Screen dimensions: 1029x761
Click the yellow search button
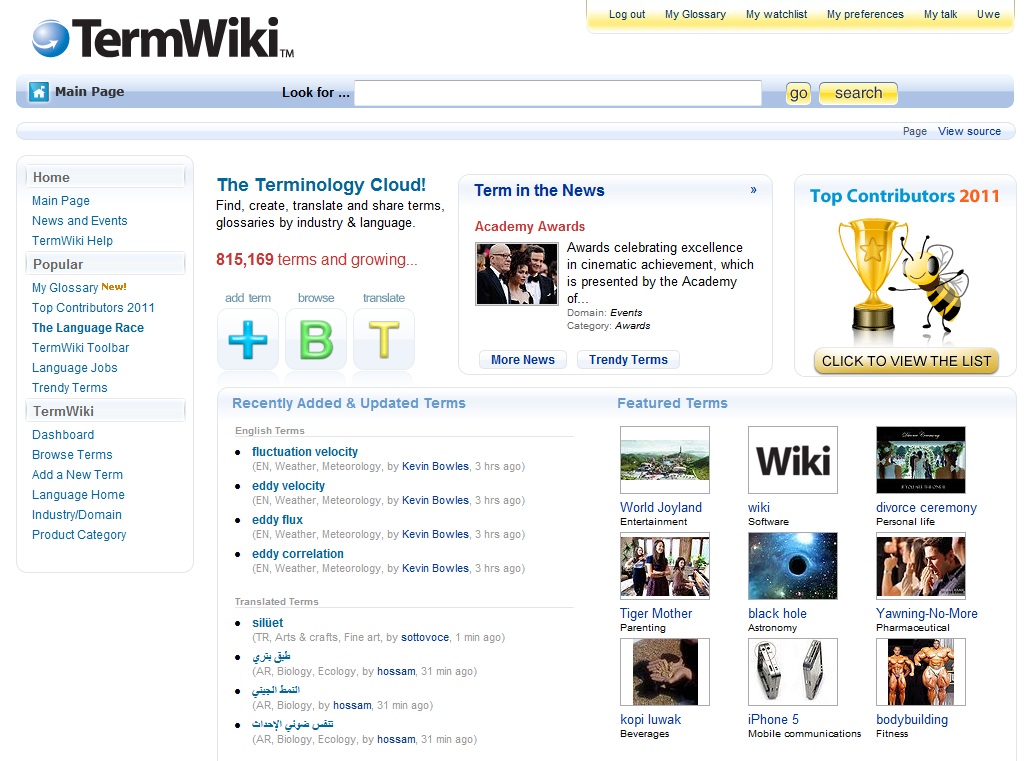tap(858, 93)
